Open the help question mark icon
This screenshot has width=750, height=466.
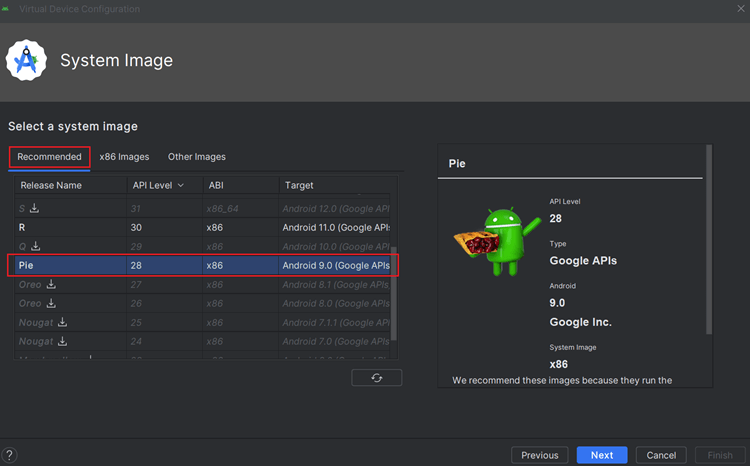9,455
